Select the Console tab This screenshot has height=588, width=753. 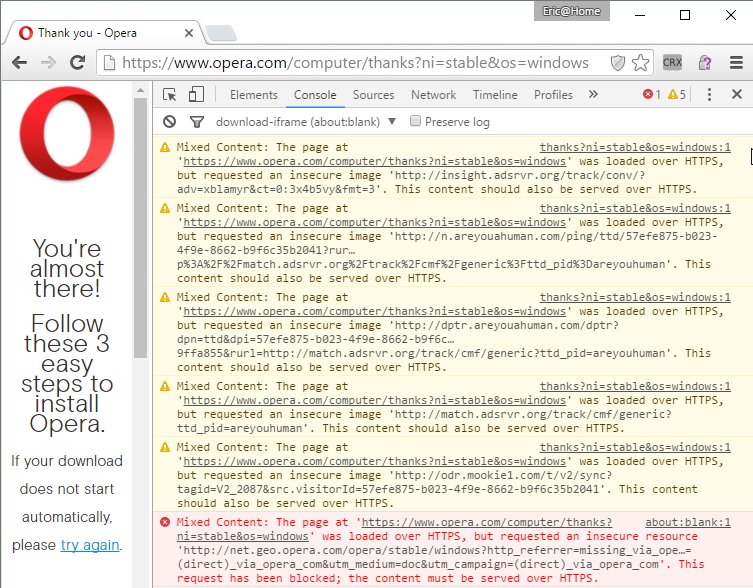pyautogui.click(x=315, y=95)
